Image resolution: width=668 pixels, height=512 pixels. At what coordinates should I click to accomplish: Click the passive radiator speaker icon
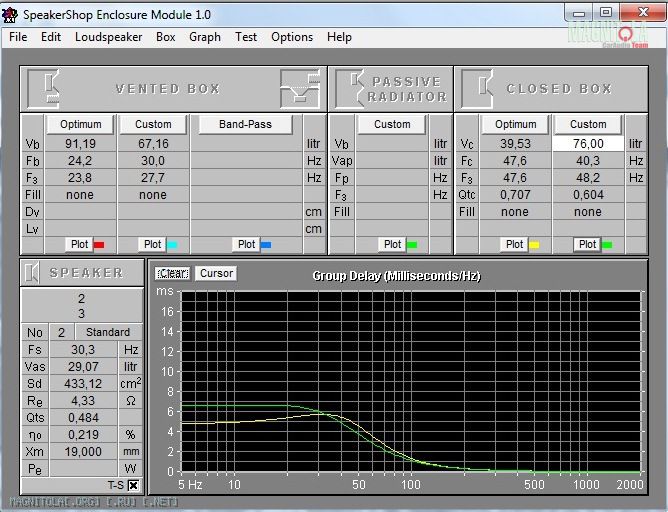click(x=349, y=89)
